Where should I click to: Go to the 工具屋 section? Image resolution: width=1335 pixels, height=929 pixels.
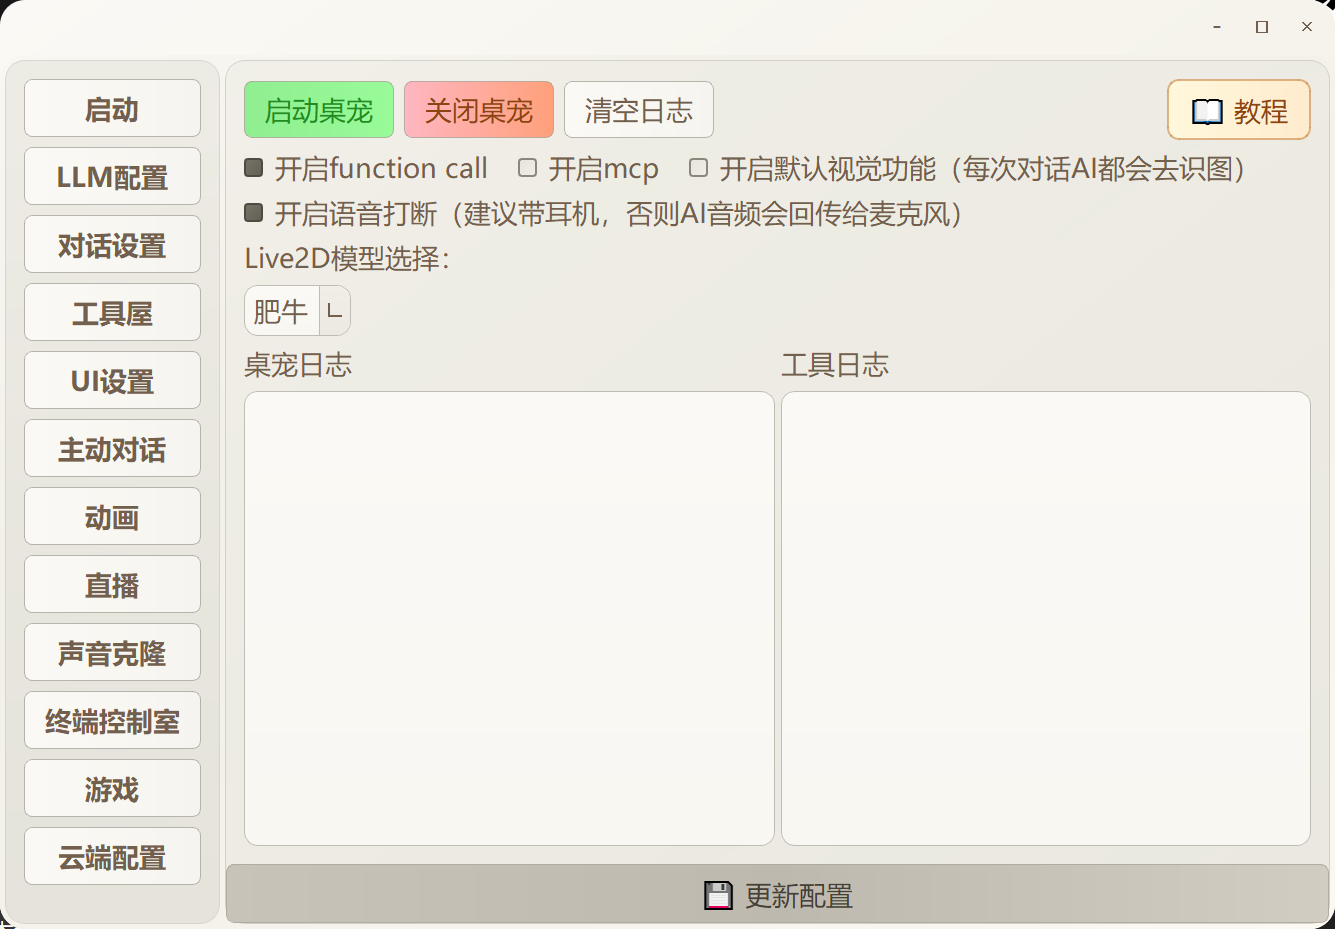point(112,312)
